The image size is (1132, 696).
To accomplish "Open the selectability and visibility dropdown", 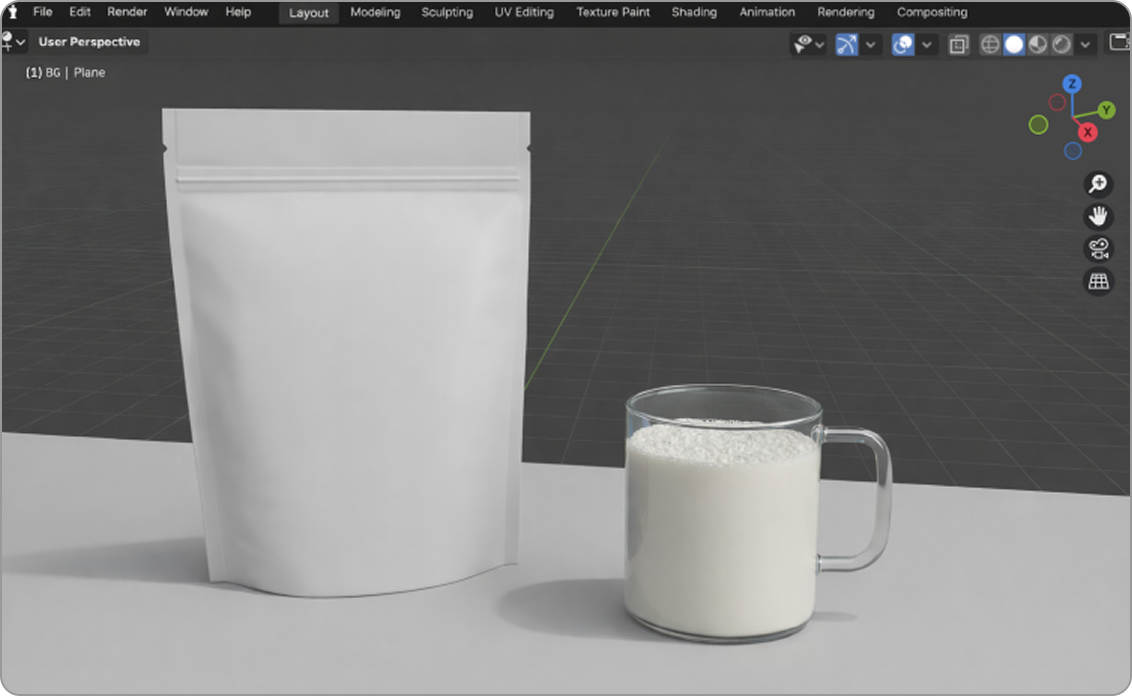I will pos(808,45).
